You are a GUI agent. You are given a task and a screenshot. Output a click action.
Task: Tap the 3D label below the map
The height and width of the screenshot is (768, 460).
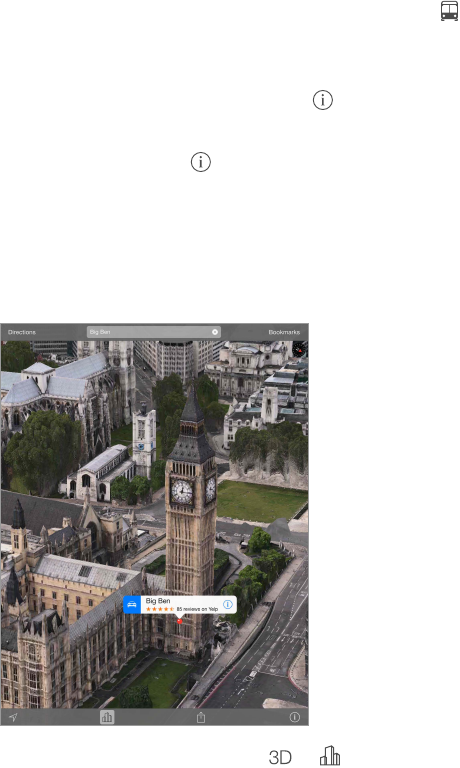tap(280, 757)
